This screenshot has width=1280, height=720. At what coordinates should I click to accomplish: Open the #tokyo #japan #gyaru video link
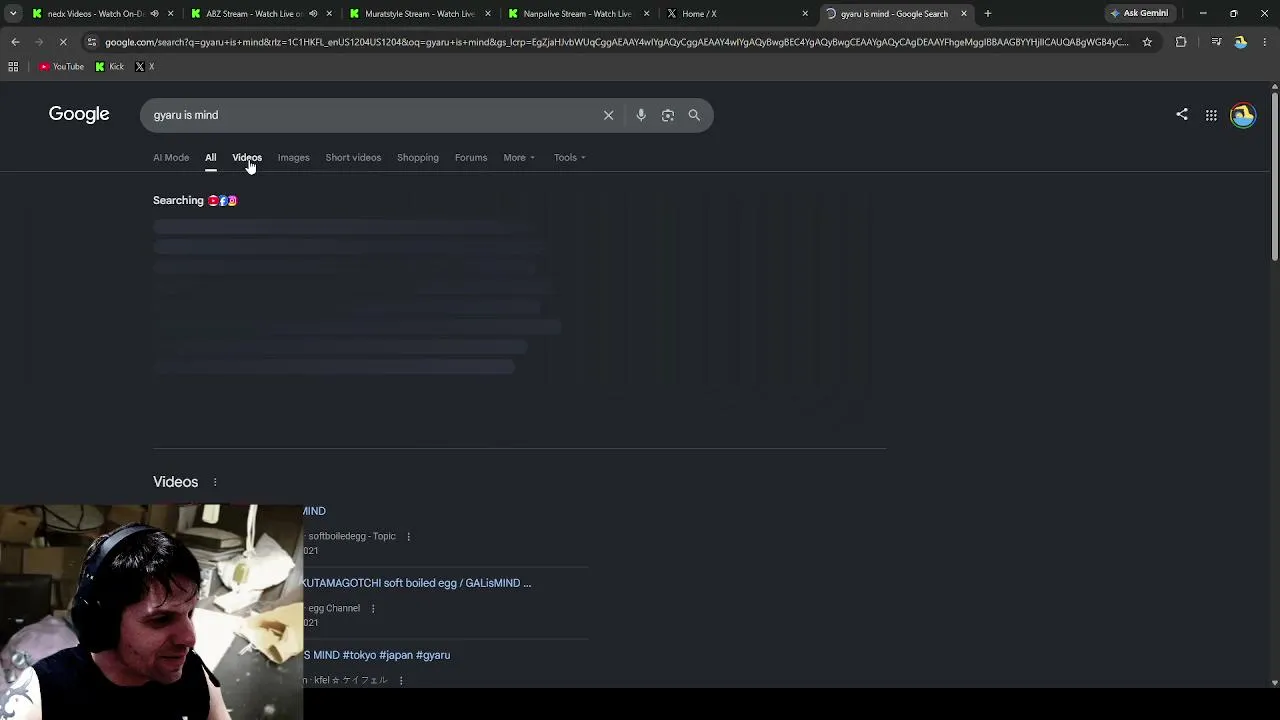click(x=376, y=655)
